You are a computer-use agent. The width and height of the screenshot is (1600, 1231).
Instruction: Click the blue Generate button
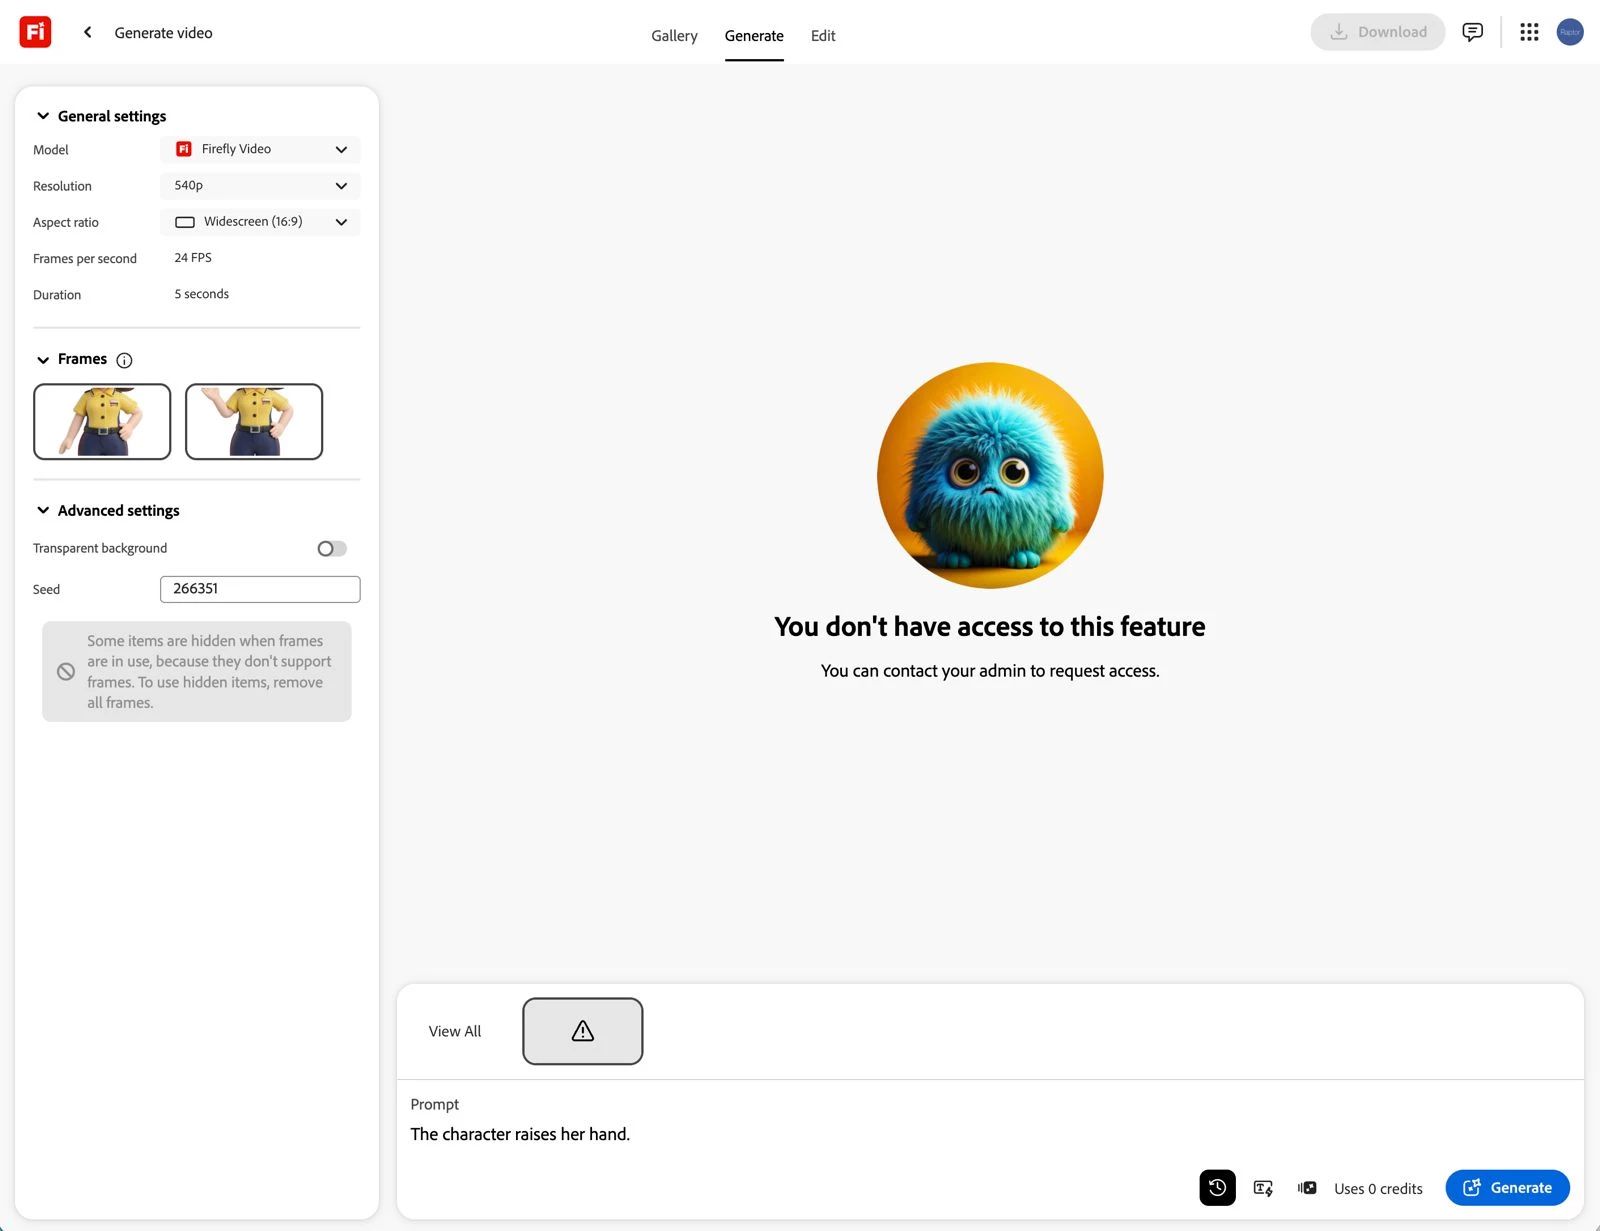[1508, 1188]
